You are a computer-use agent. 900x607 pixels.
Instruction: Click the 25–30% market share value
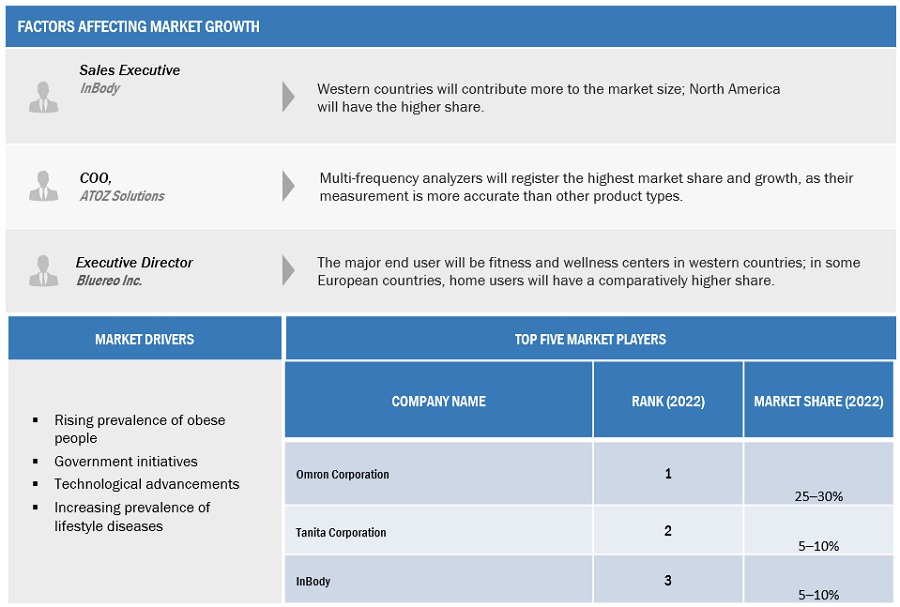(x=818, y=495)
